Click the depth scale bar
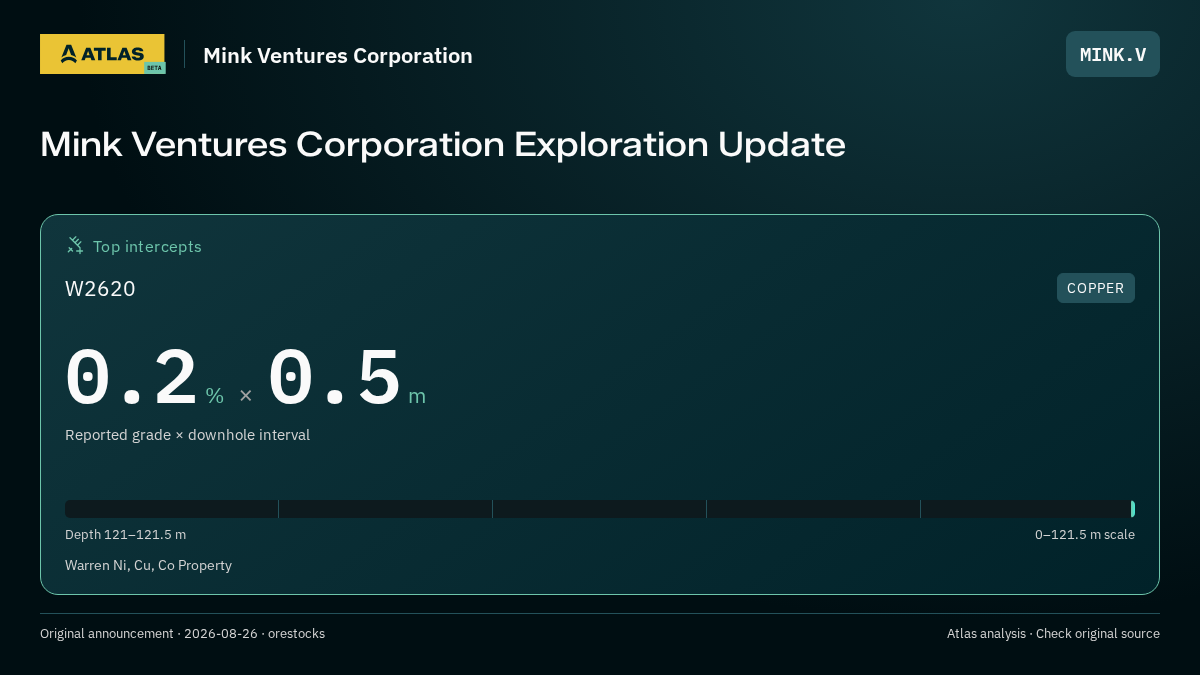This screenshot has width=1200, height=675. click(x=600, y=509)
